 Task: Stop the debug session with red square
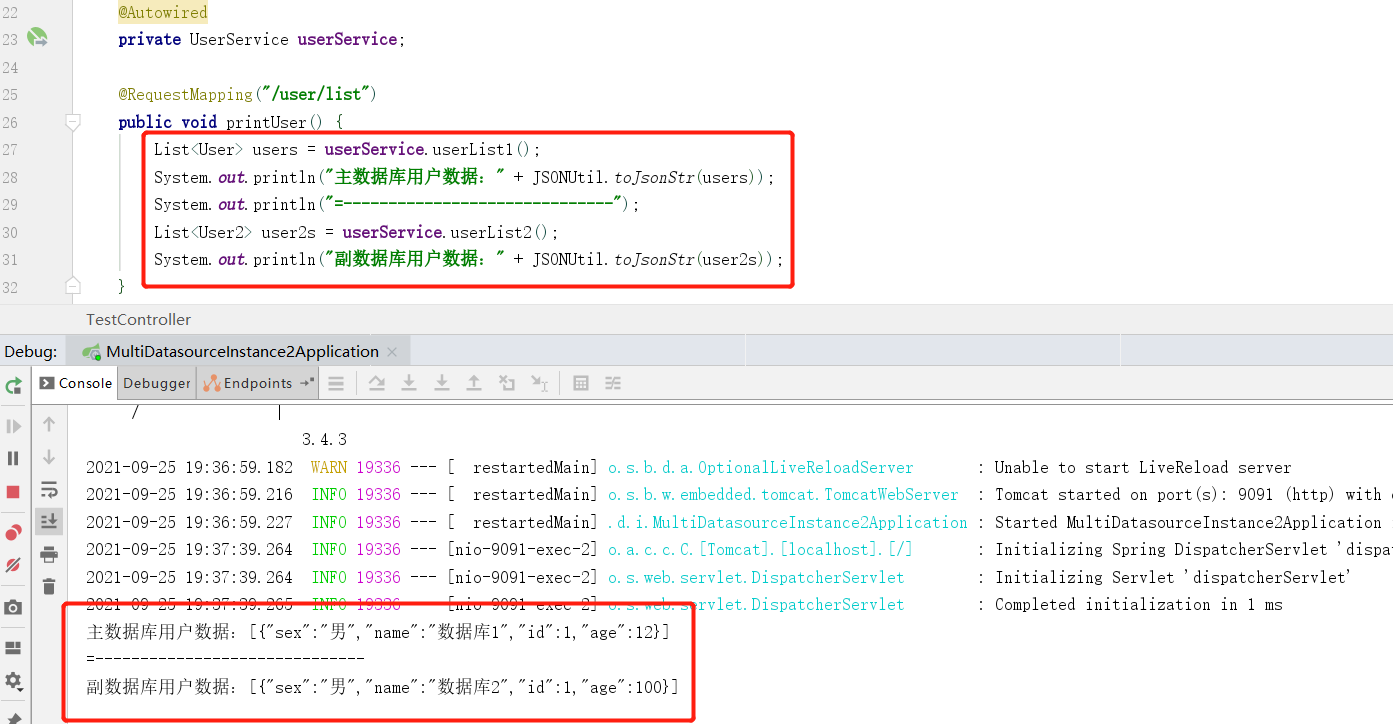14,492
